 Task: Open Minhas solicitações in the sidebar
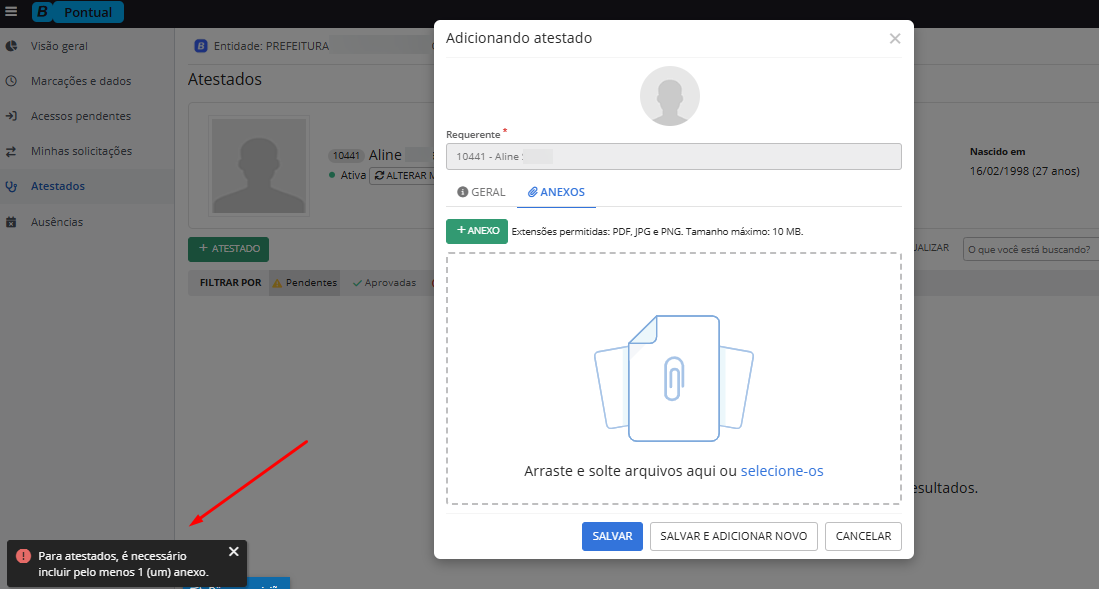[81, 151]
